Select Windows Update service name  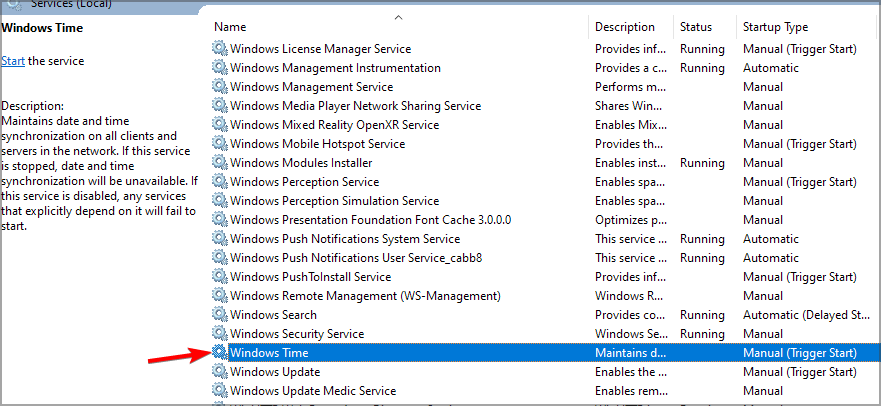(275, 372)
